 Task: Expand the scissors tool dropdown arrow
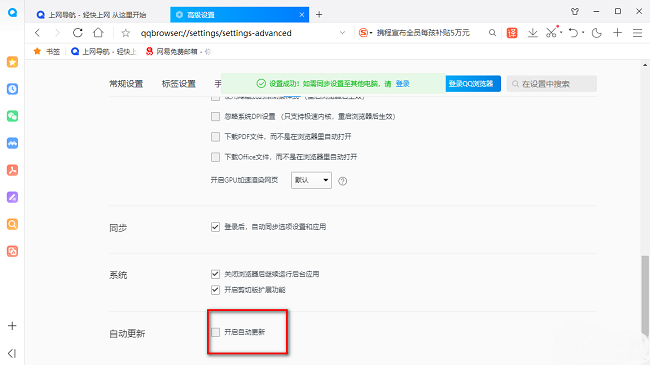pyautogui.click(x=561, y=33)
